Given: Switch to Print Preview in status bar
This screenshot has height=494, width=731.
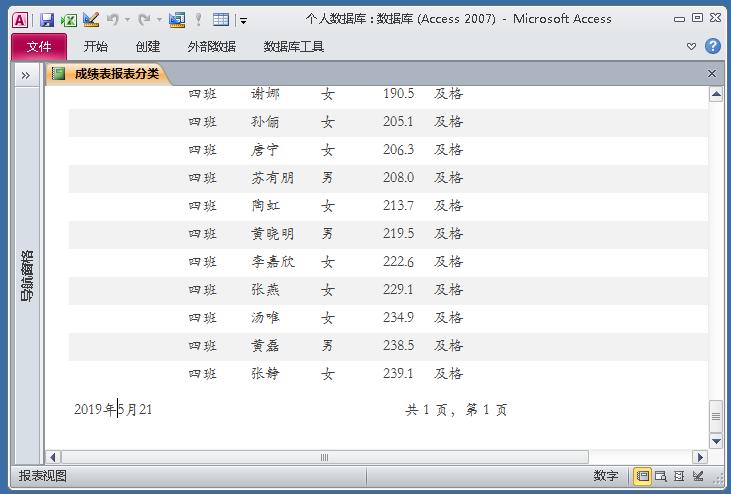Looking at the screenshot, I should point(661,476).
